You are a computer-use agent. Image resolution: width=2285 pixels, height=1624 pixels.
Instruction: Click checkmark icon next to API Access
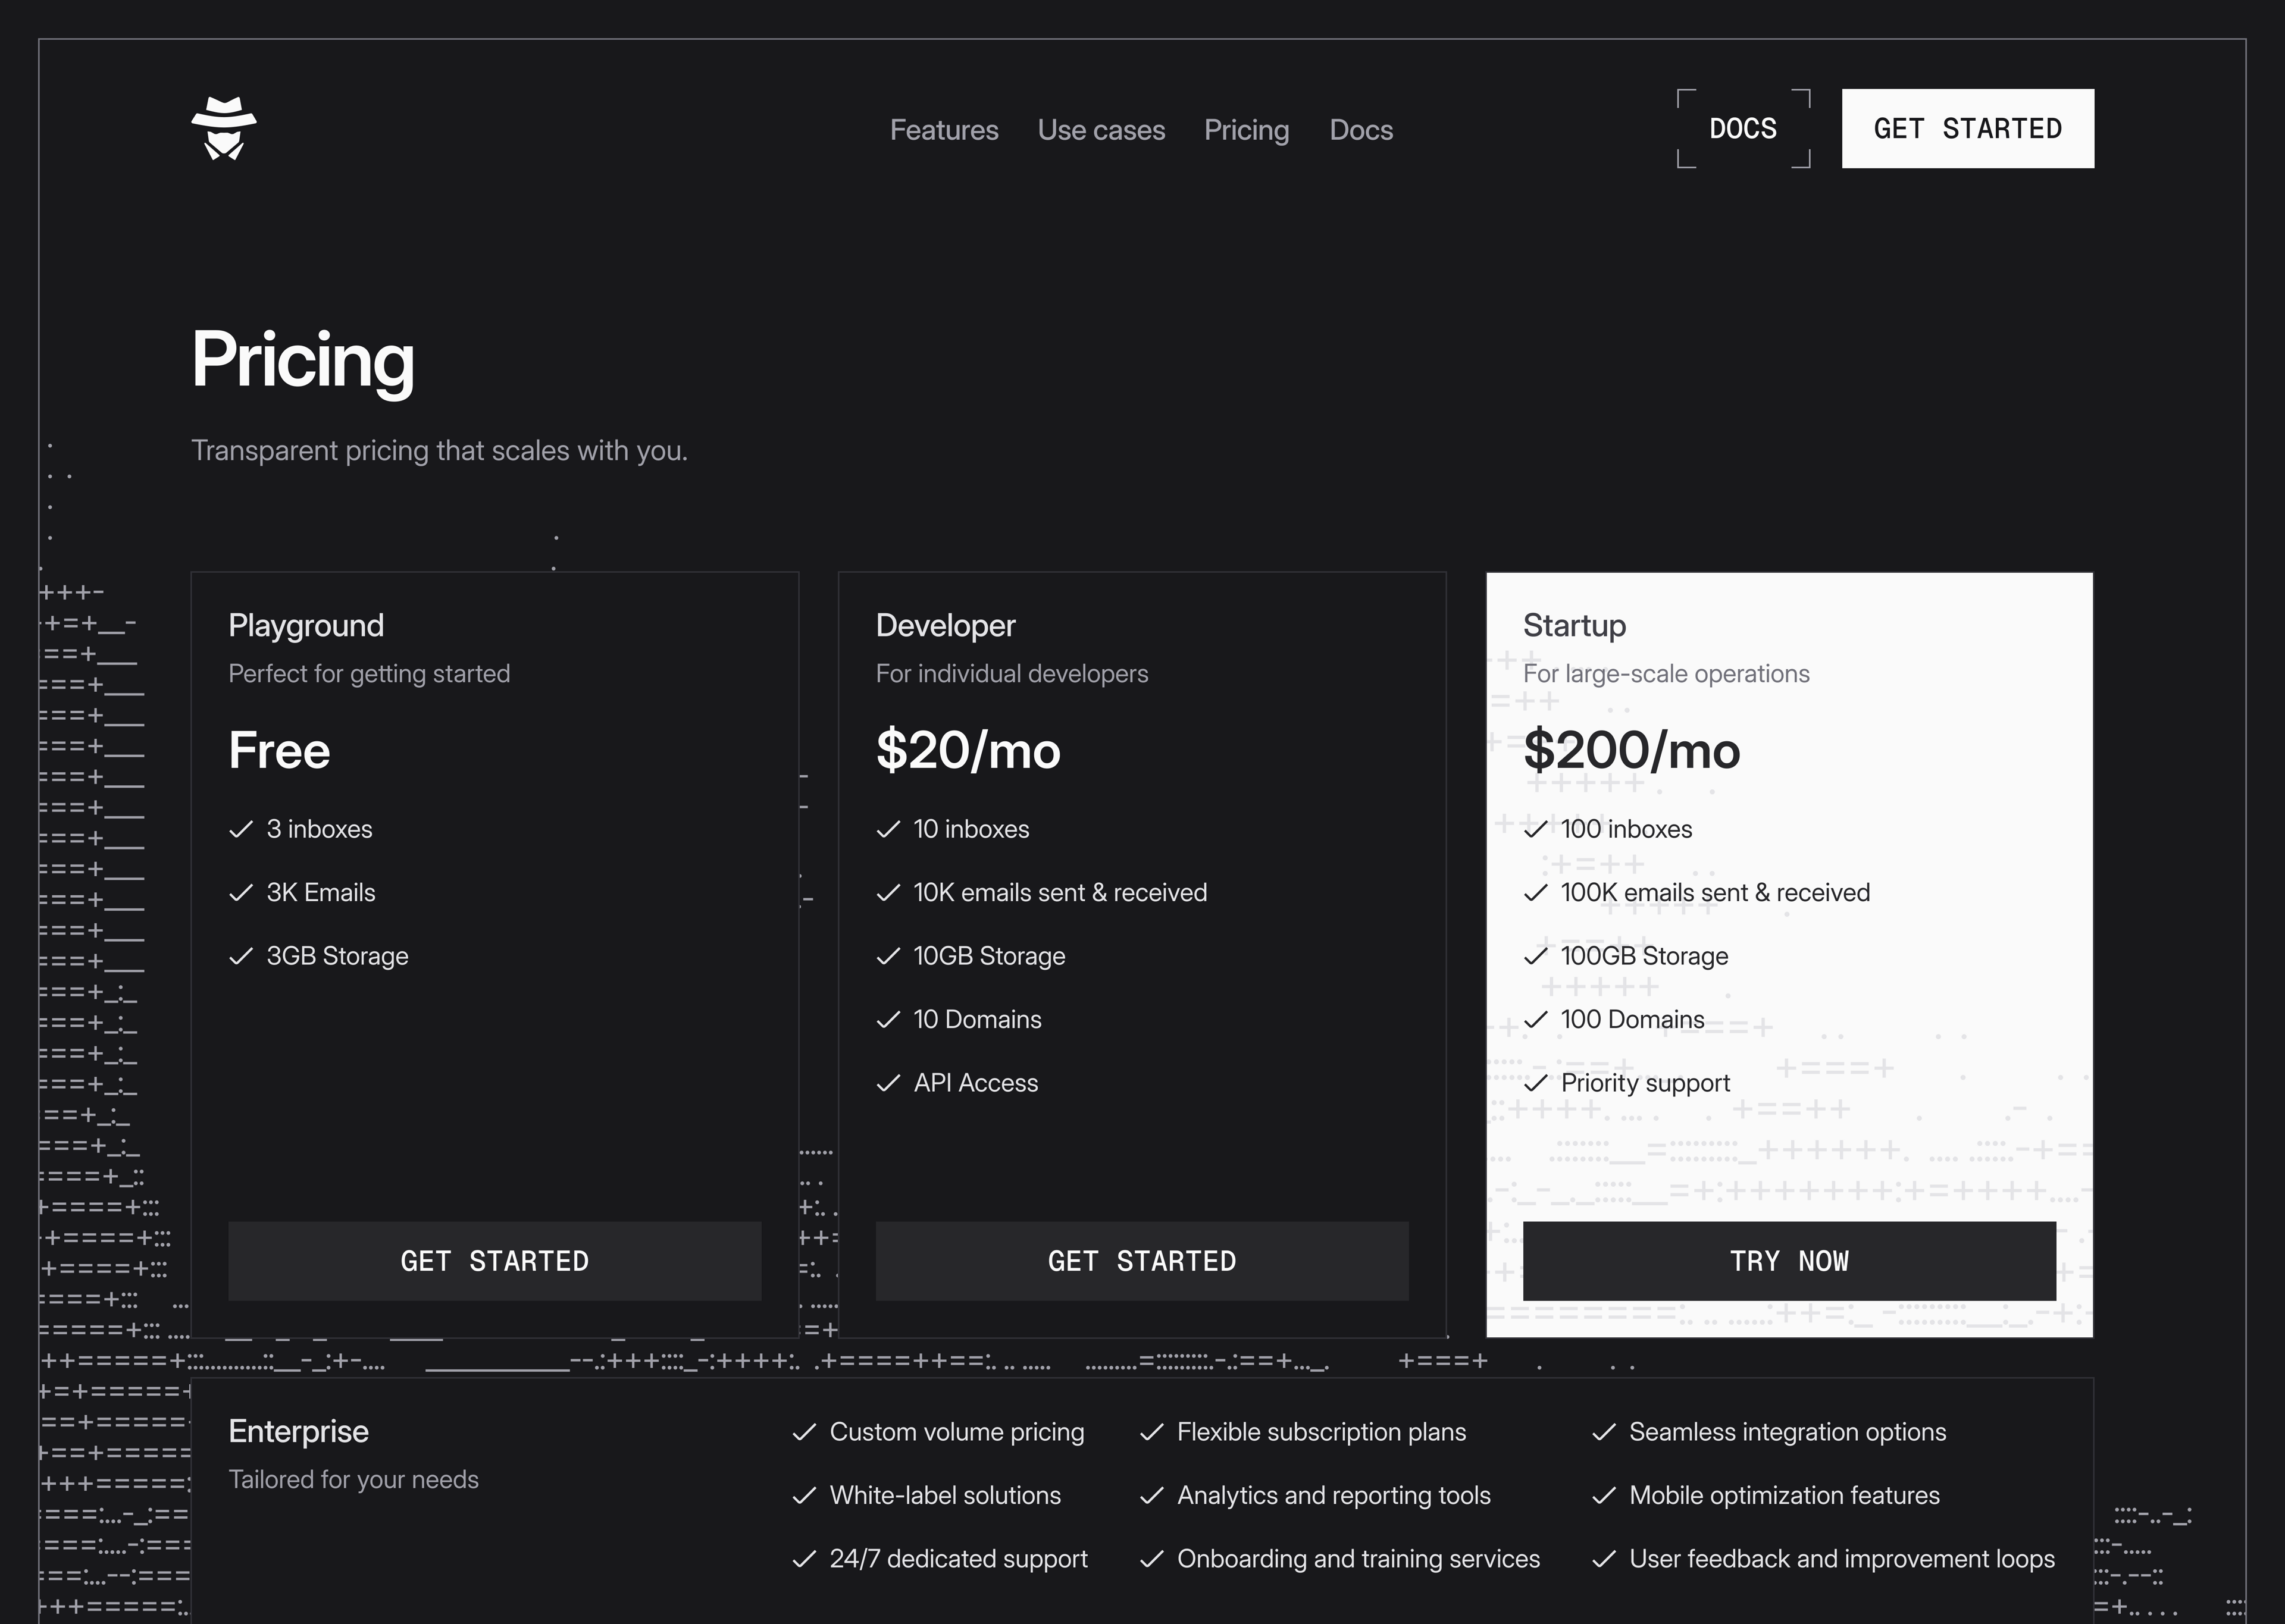click(x=888, y=1083)
